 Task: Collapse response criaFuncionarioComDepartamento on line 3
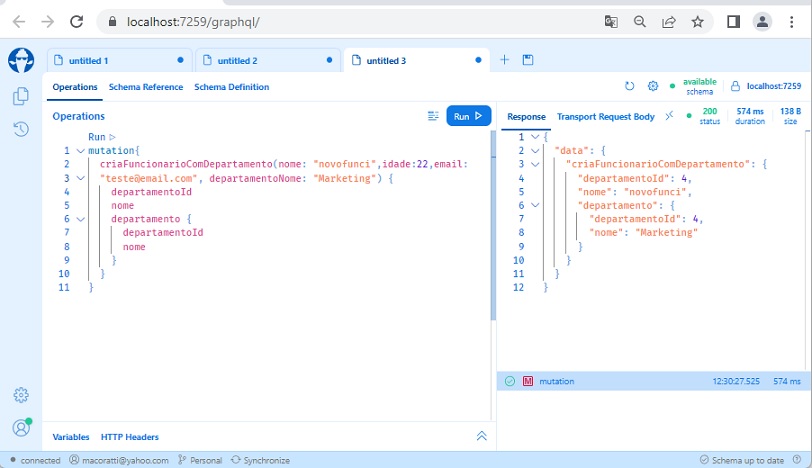tap(535, 164)
